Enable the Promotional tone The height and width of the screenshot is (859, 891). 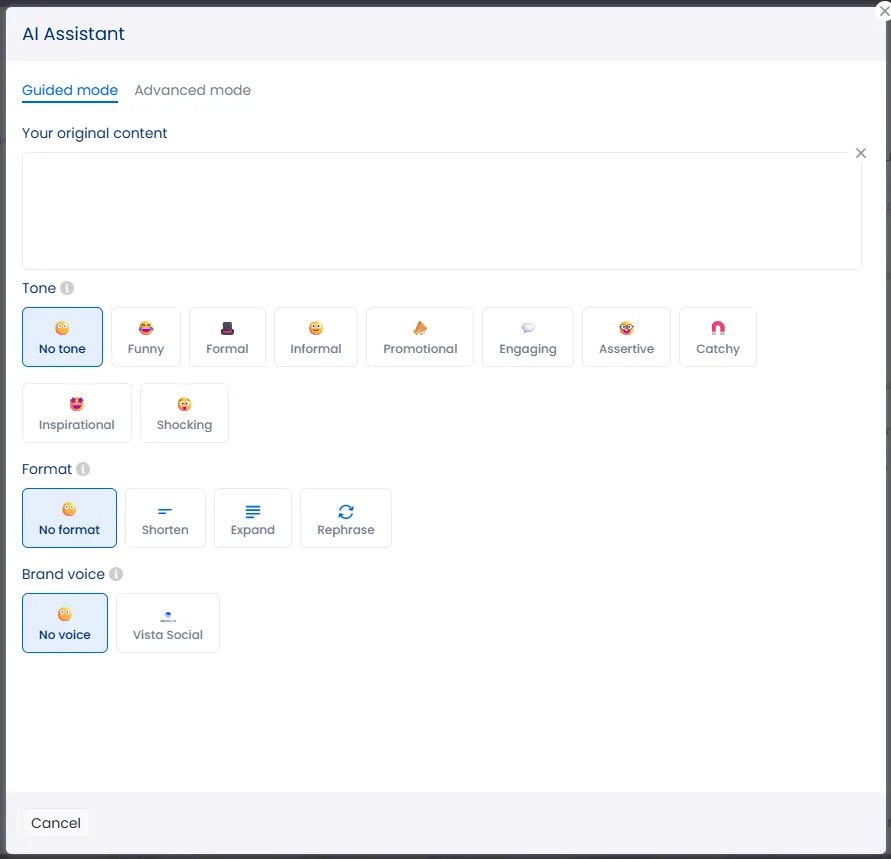coord(420,337)
